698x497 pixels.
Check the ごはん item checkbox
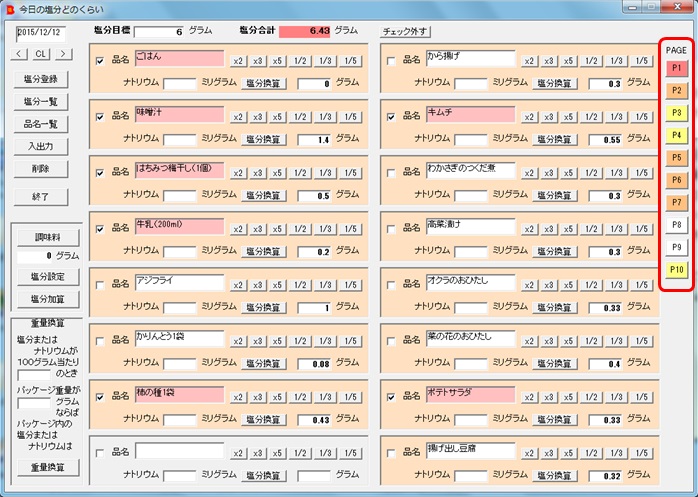click(x=100, y=61)
